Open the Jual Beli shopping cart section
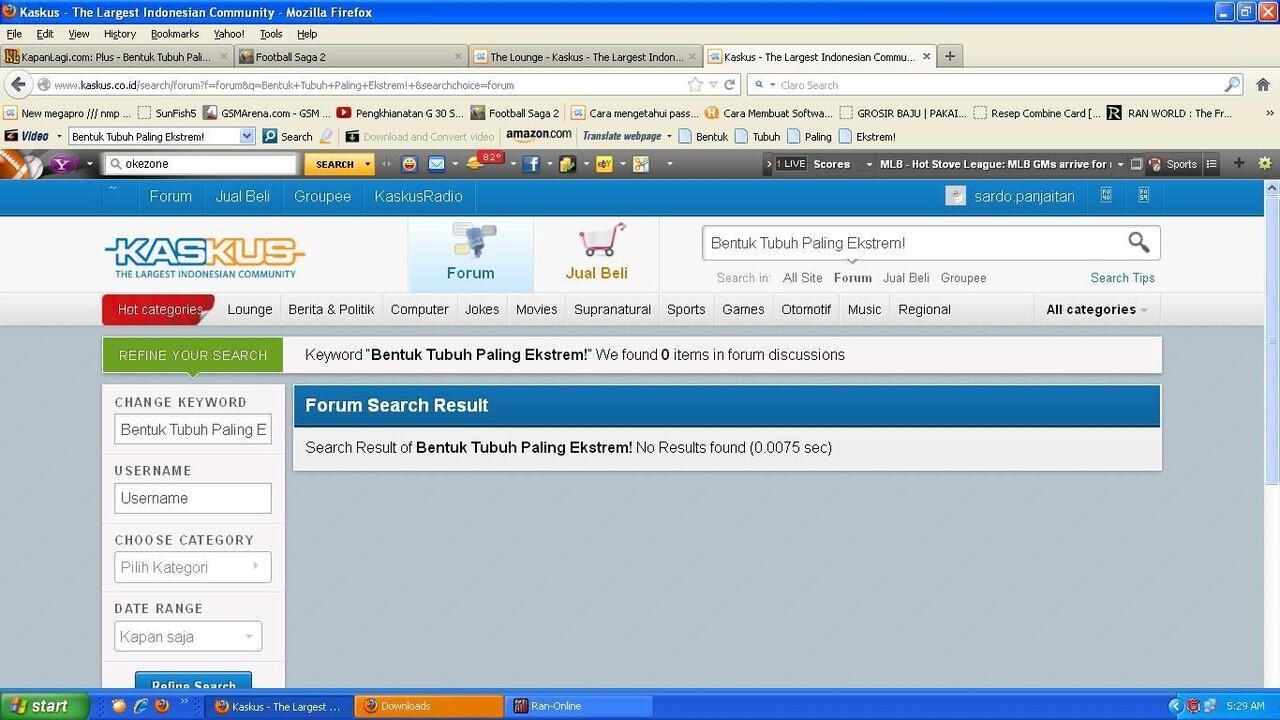This screenshot has height=720, width=1280. [596, 254]
